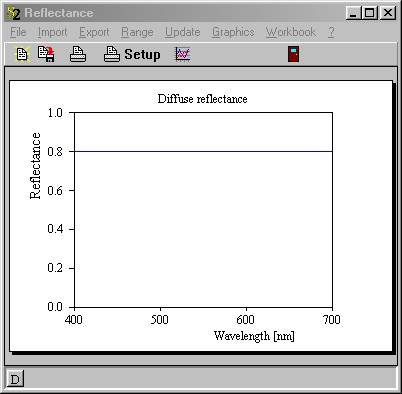Open the Export menu
Viewport: 402px width, 394px height.
(94, 32)
